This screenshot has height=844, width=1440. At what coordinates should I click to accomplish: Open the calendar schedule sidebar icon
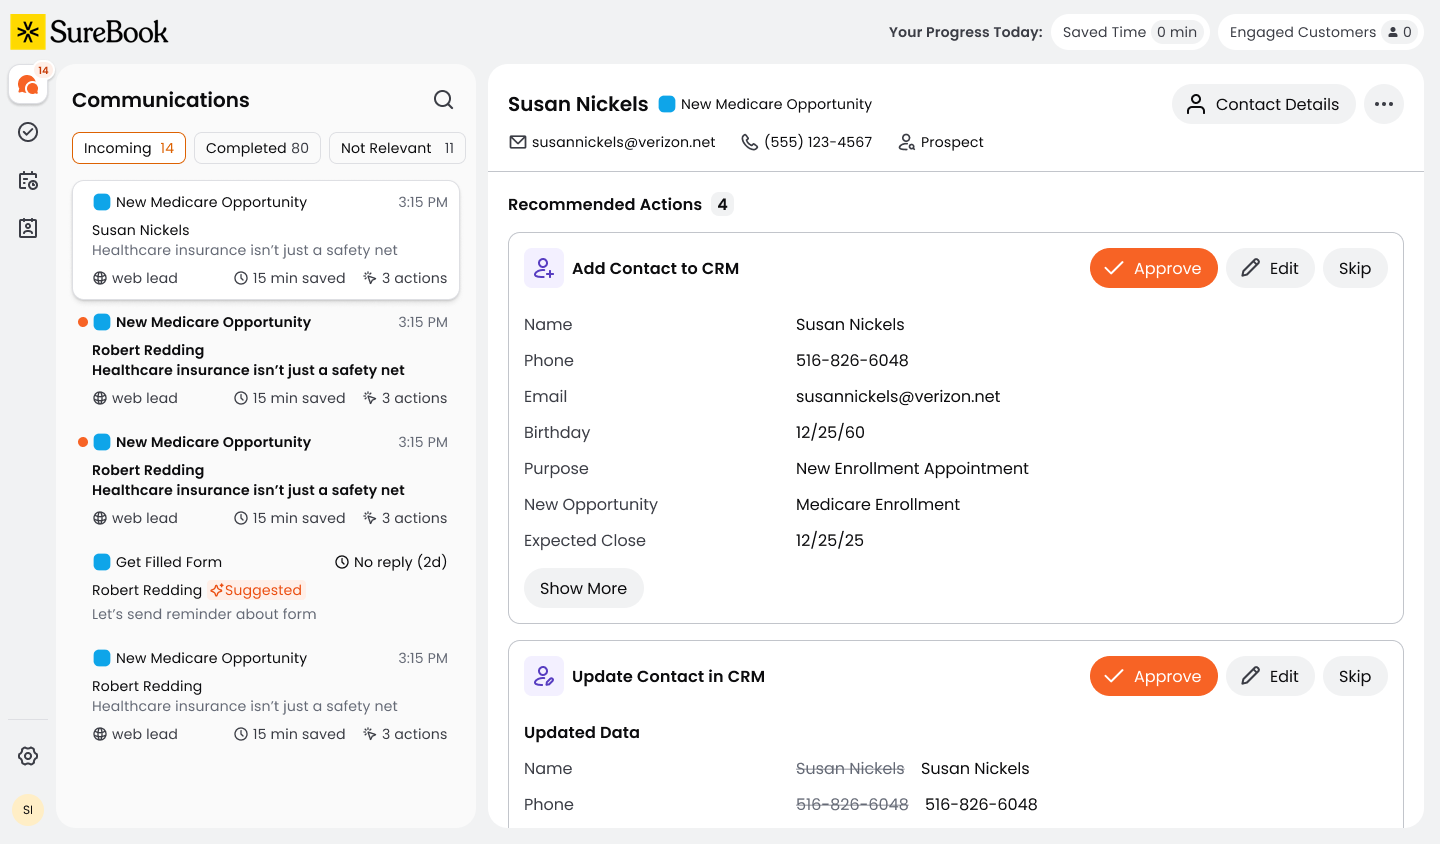click(x=29, y=180)
